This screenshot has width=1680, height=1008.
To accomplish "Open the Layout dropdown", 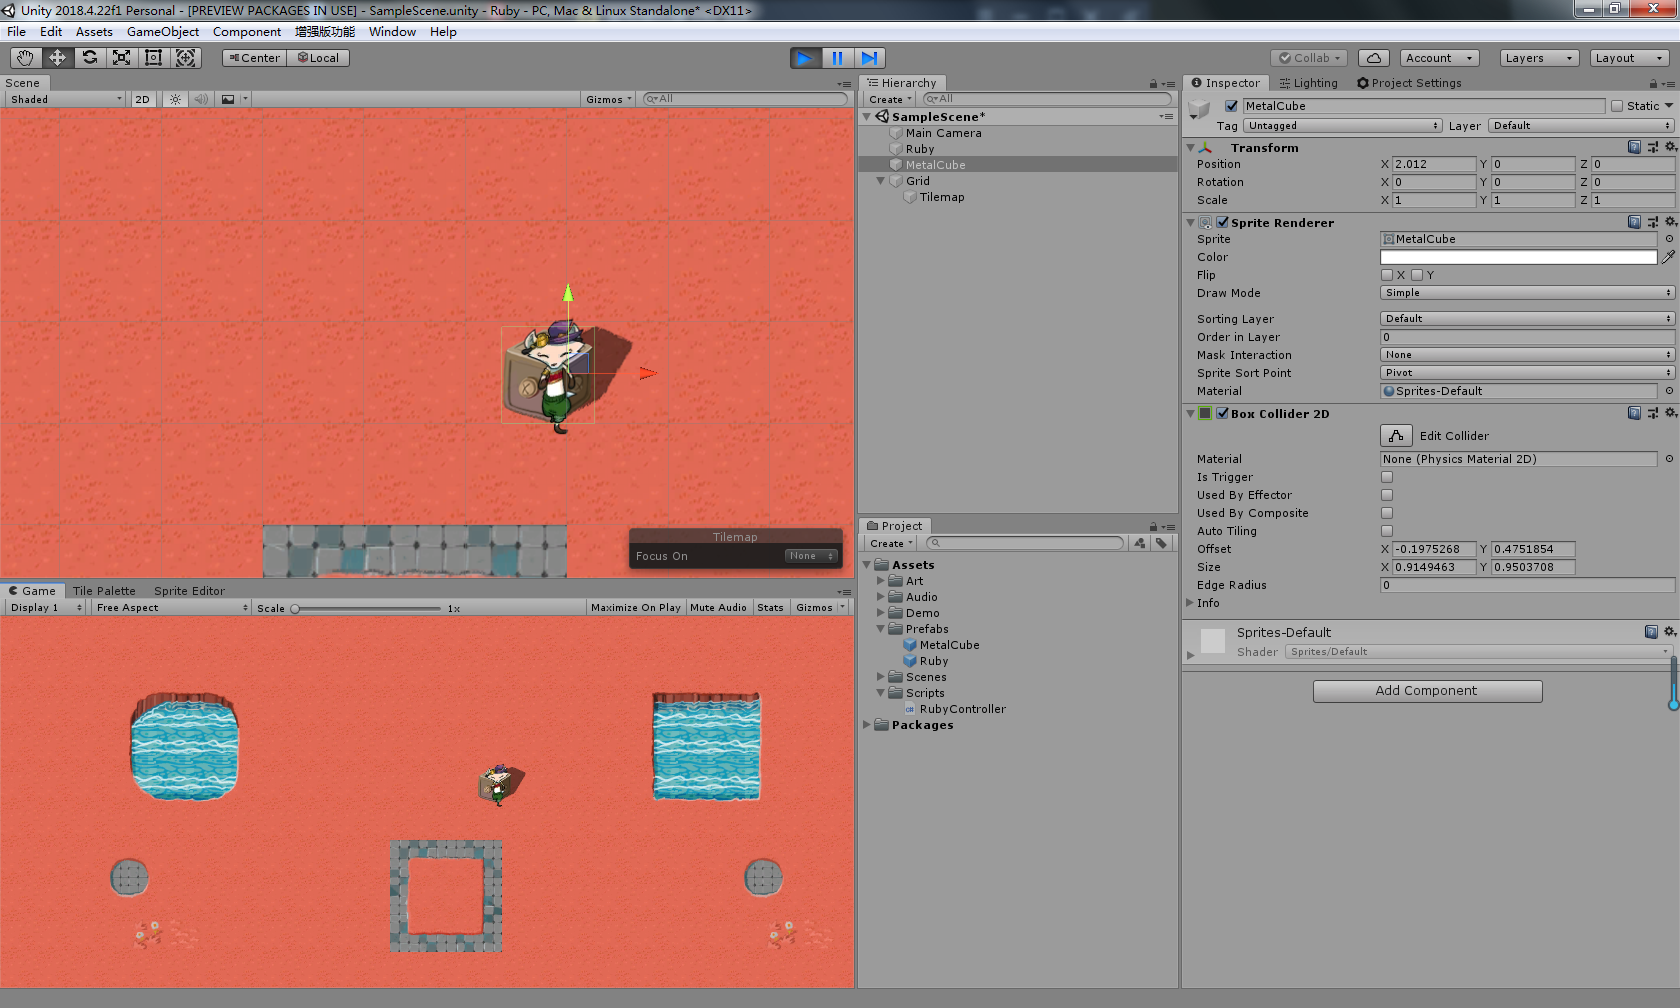I will (1629, 58).
